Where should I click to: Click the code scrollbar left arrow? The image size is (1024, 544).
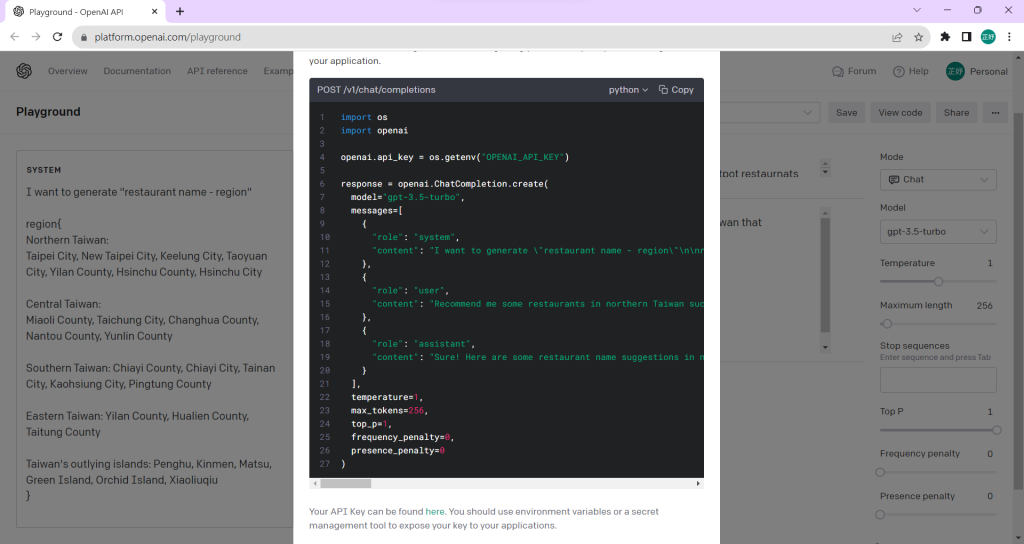tap(315, 483)
